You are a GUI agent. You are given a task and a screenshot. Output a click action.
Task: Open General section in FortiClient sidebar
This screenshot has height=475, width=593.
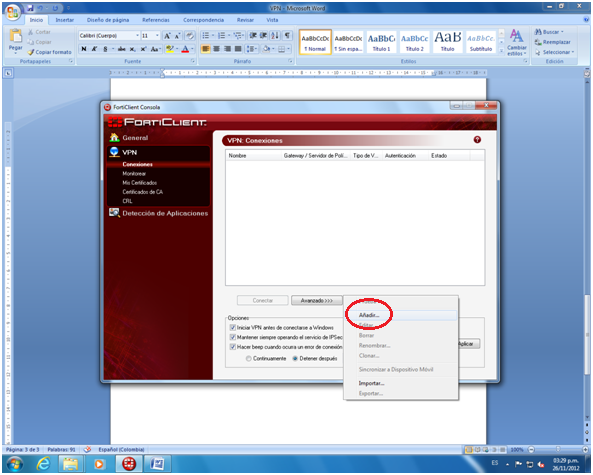click(x=129, y=138)
